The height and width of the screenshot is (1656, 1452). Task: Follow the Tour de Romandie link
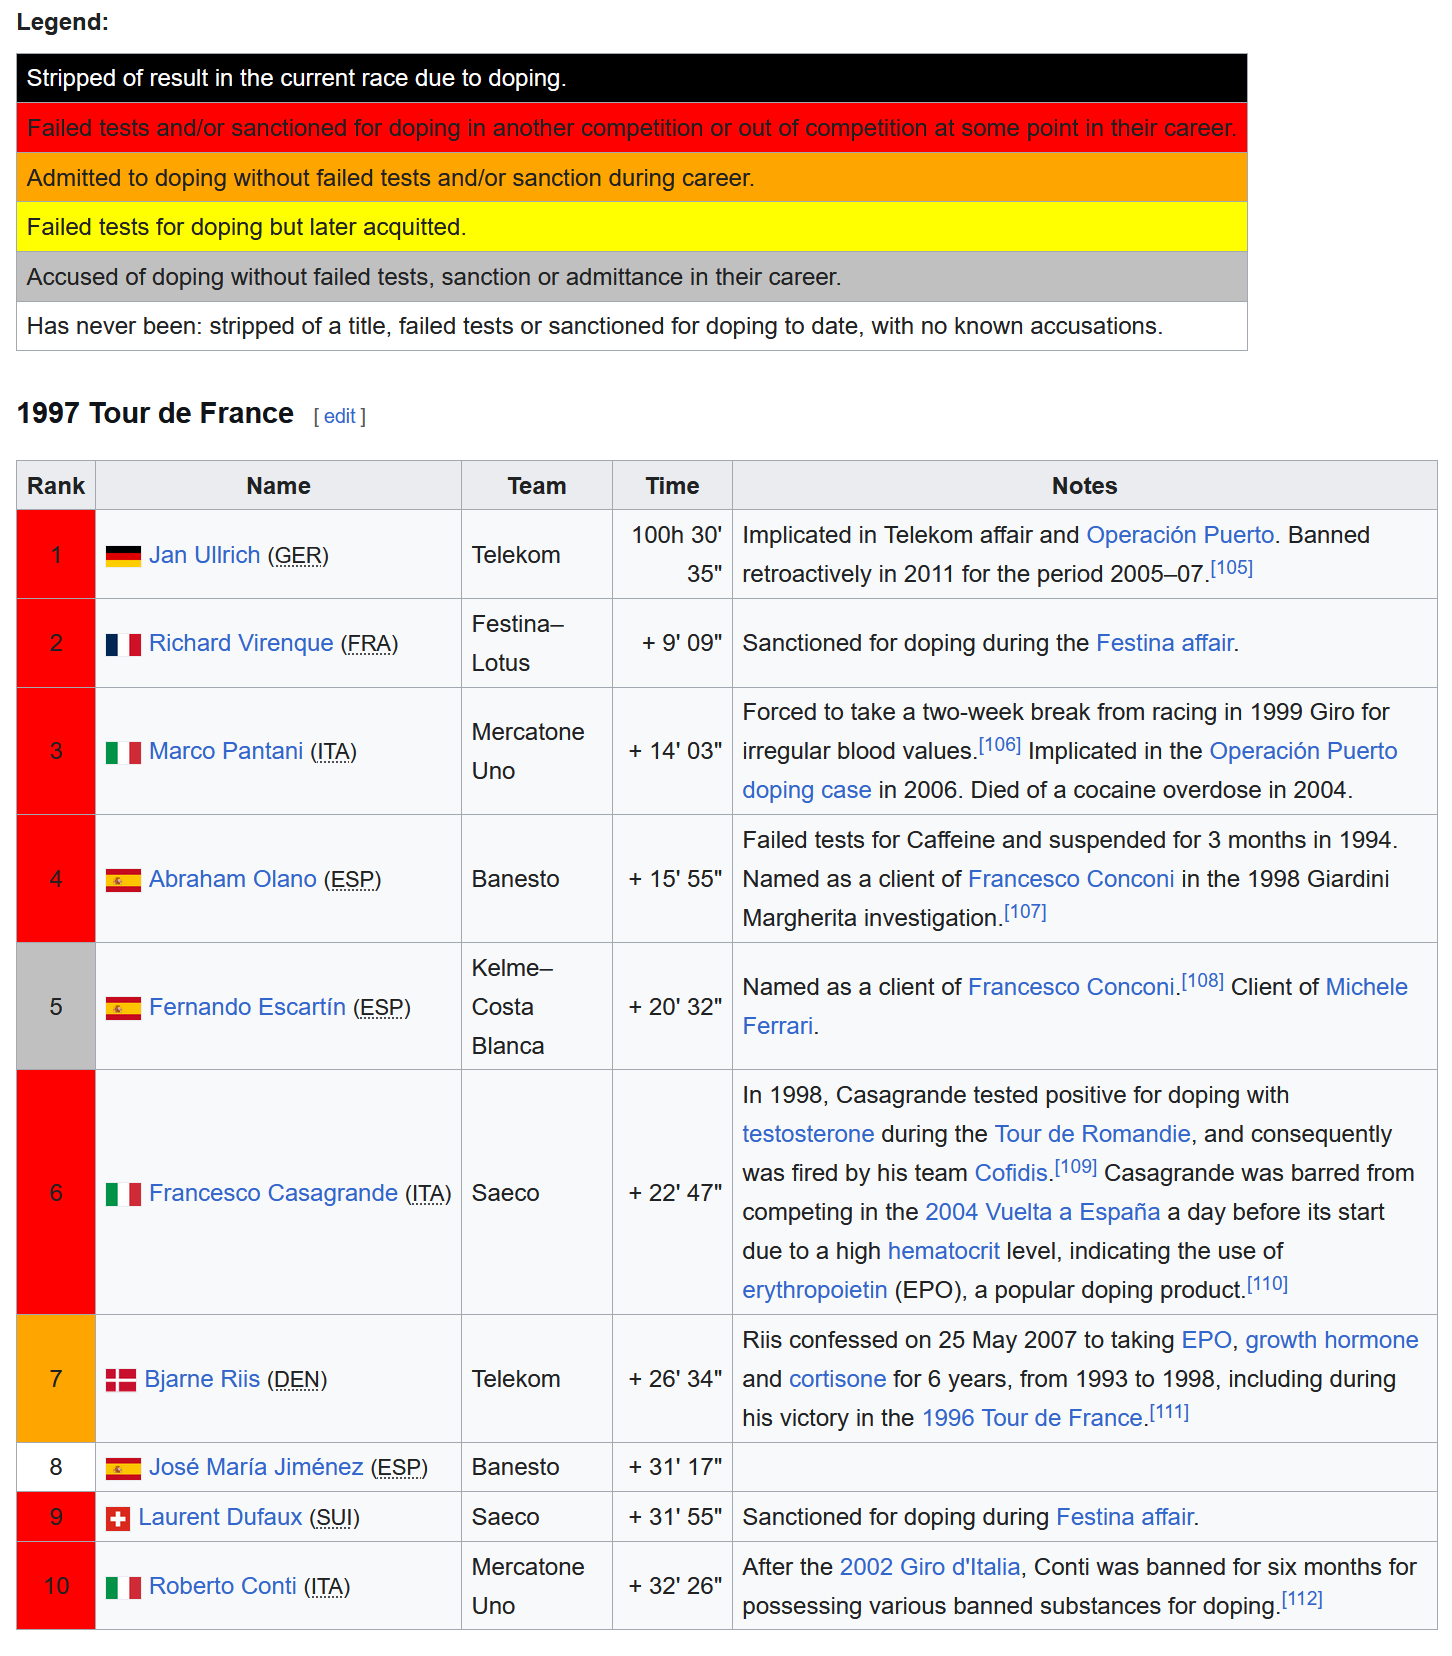(x=1093, y=1134)
